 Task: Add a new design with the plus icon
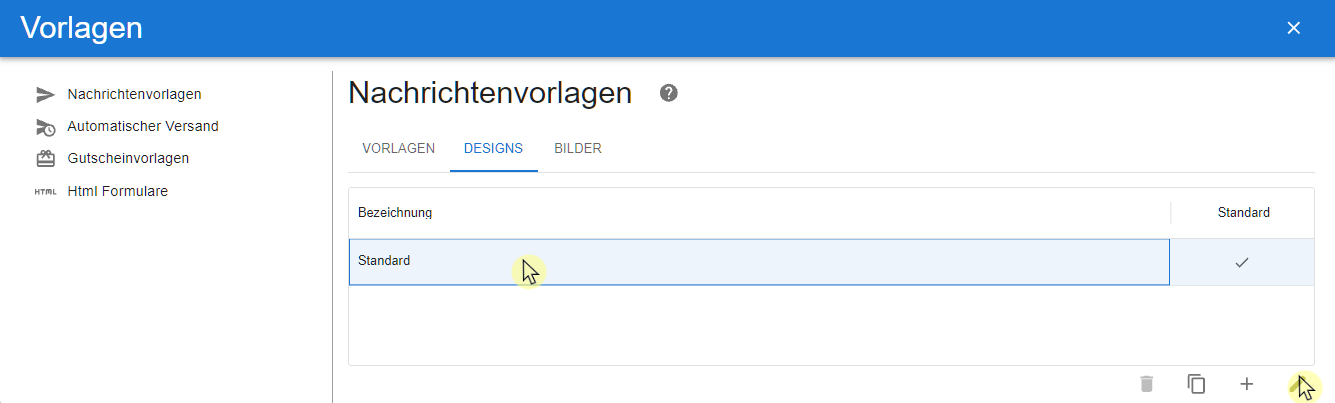pyautogui.click(x=1246, y=384)
